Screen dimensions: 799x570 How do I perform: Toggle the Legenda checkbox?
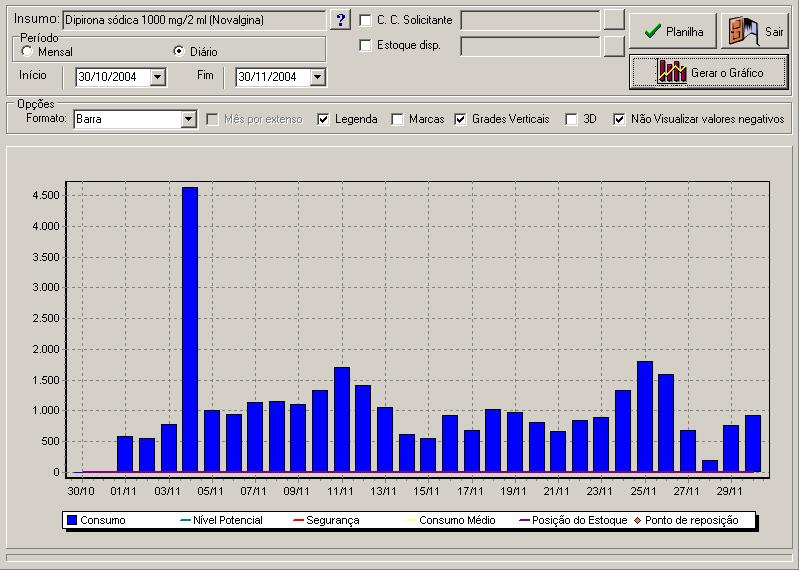coord(323,119)
